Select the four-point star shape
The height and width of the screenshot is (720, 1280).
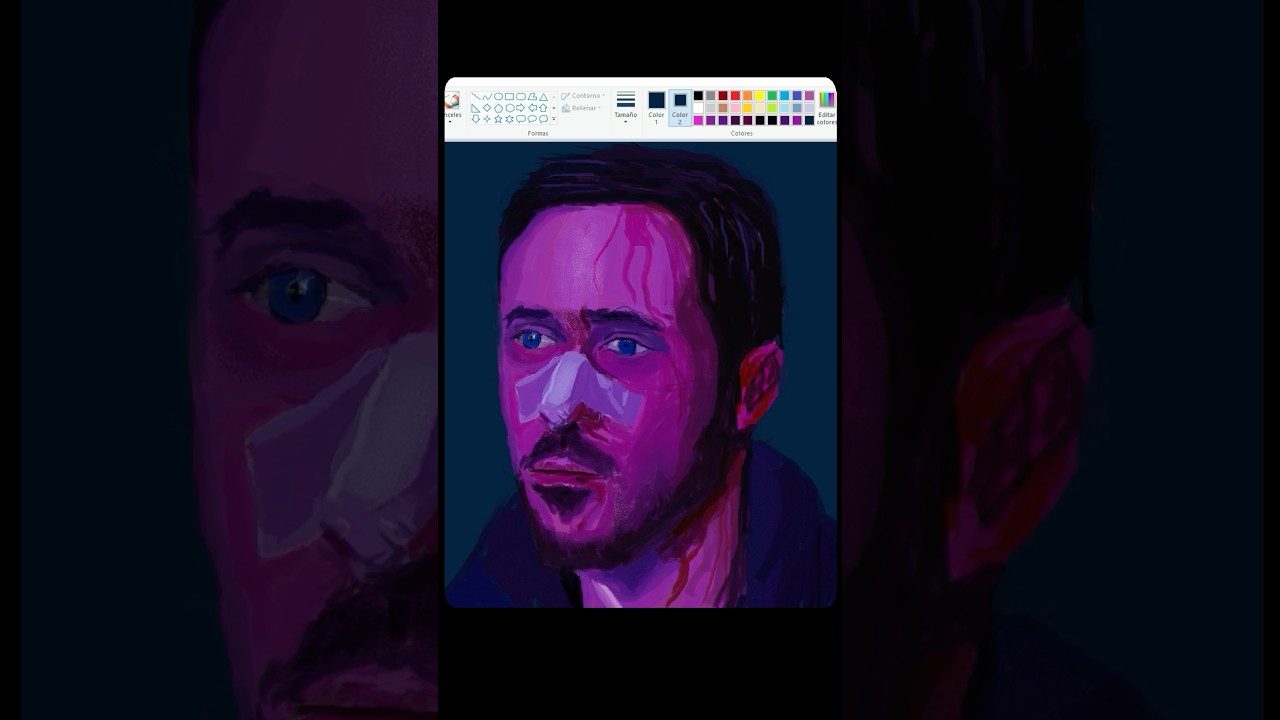(487, 119)
